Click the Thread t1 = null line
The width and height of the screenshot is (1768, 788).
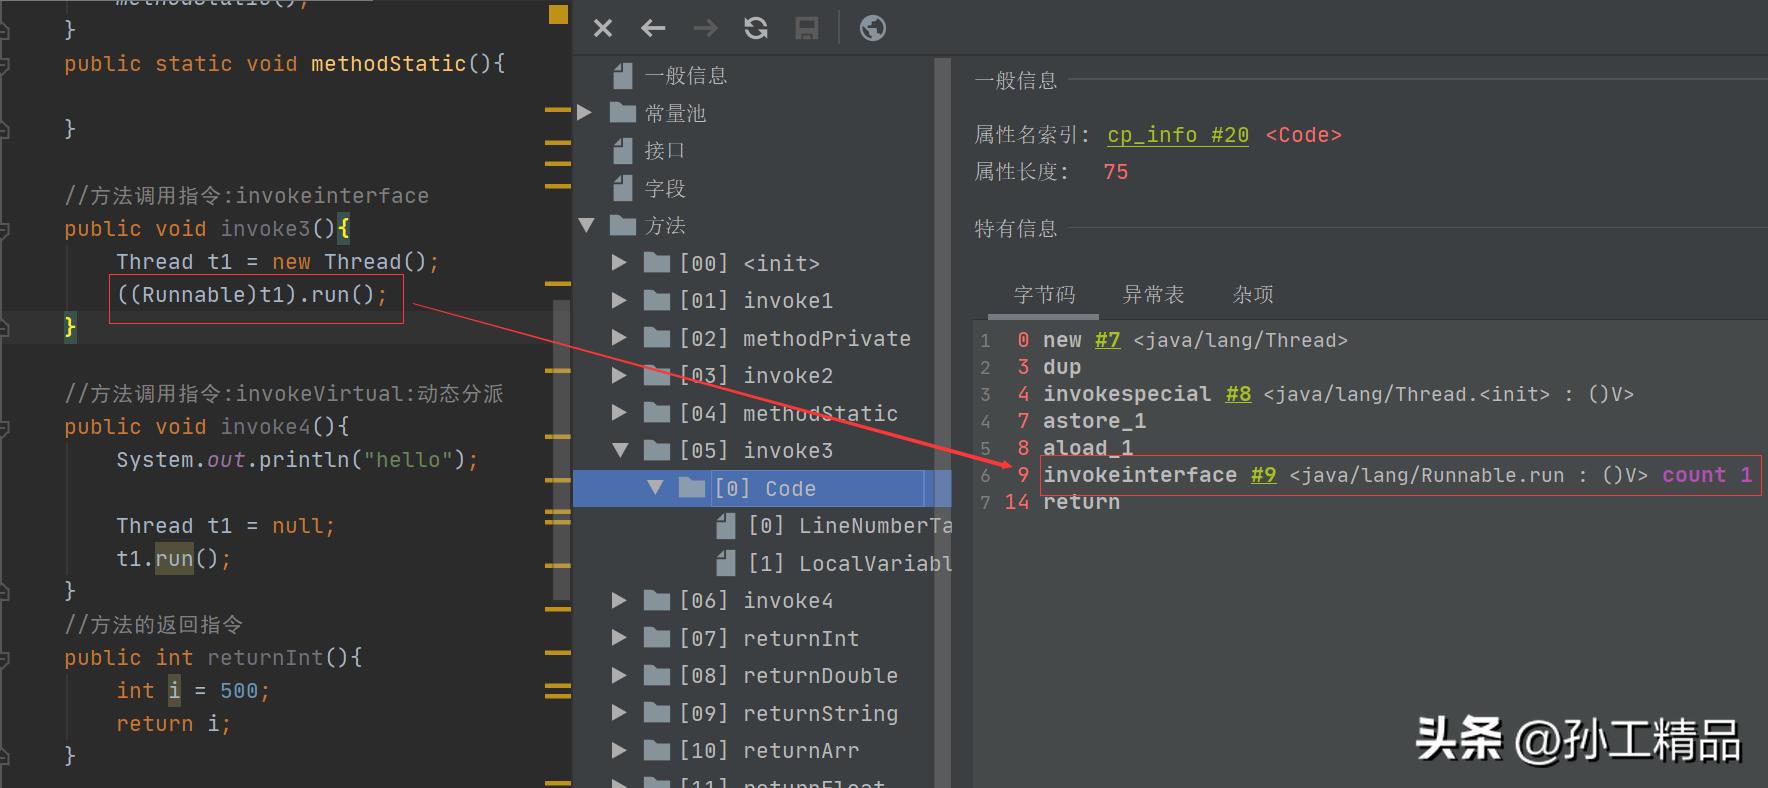[x=225, y=526]
